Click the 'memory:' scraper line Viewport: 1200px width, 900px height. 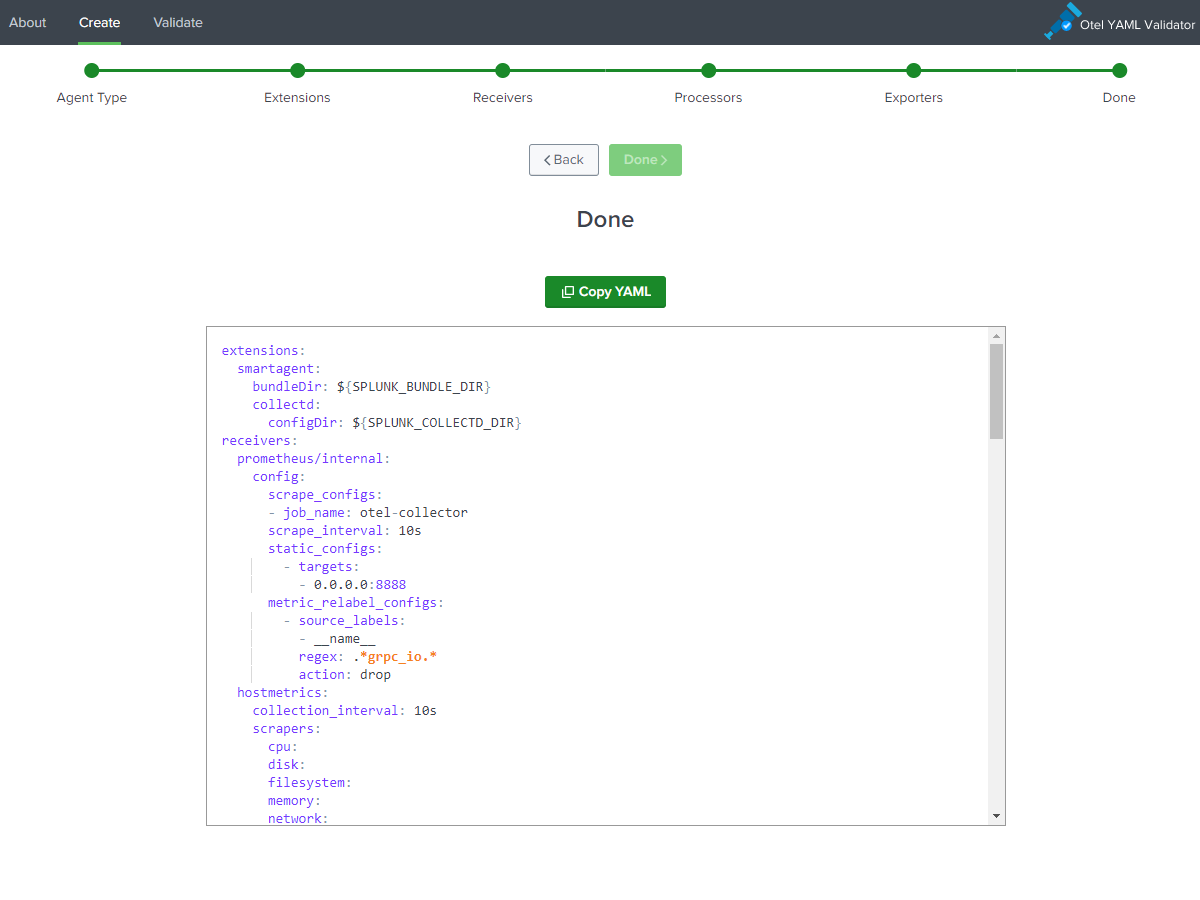pyautogui.click(x=294, y=801)
